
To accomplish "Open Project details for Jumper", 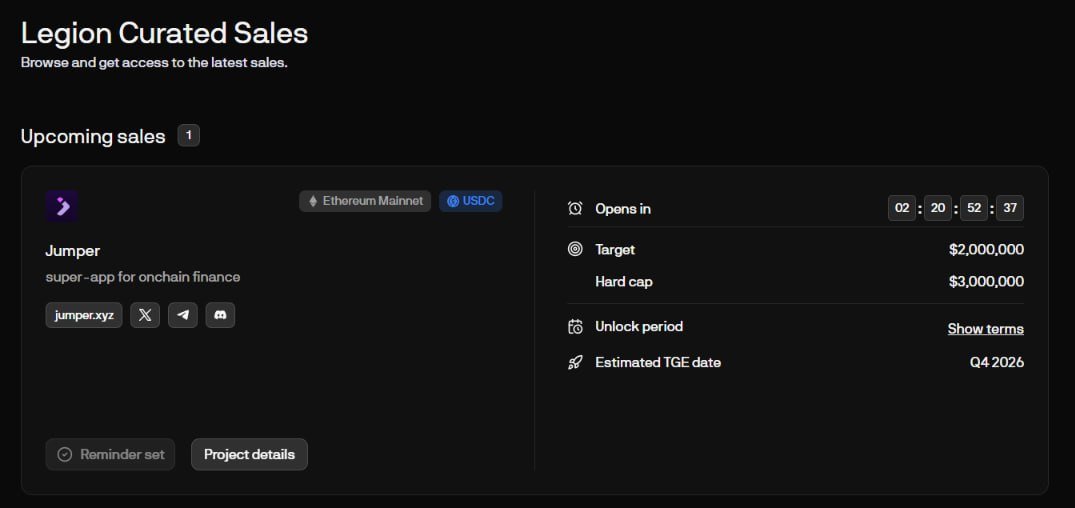I will point(250,455).
